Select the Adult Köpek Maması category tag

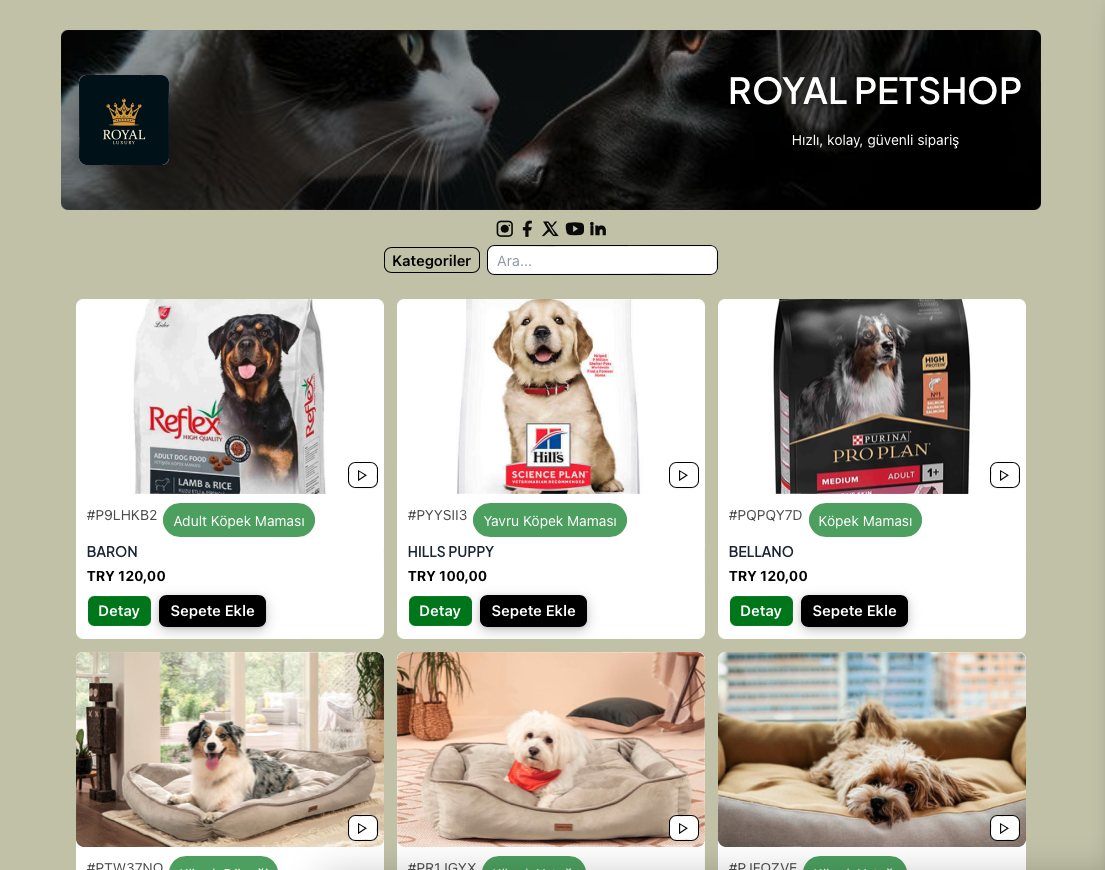click(x=239, y=521)
